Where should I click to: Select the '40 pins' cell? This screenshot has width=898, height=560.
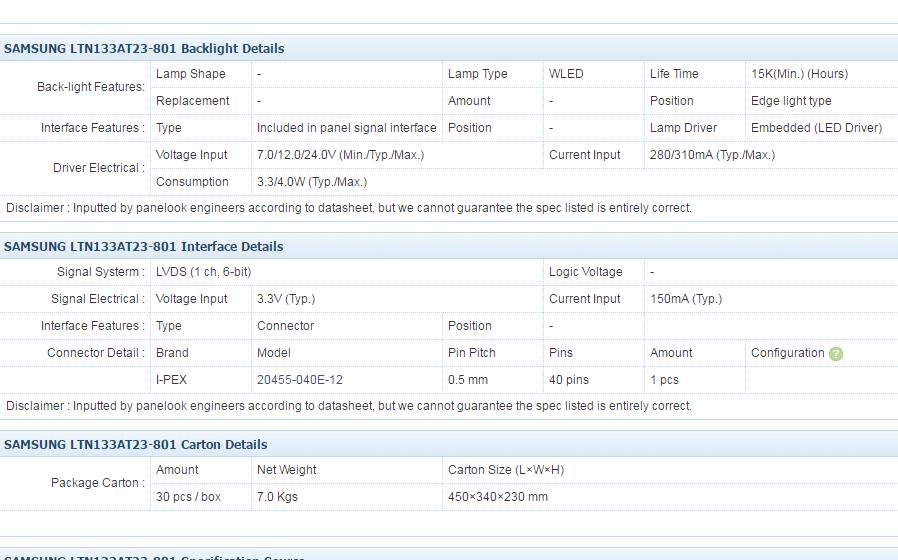pyautogui.click(x=568, y=380)
